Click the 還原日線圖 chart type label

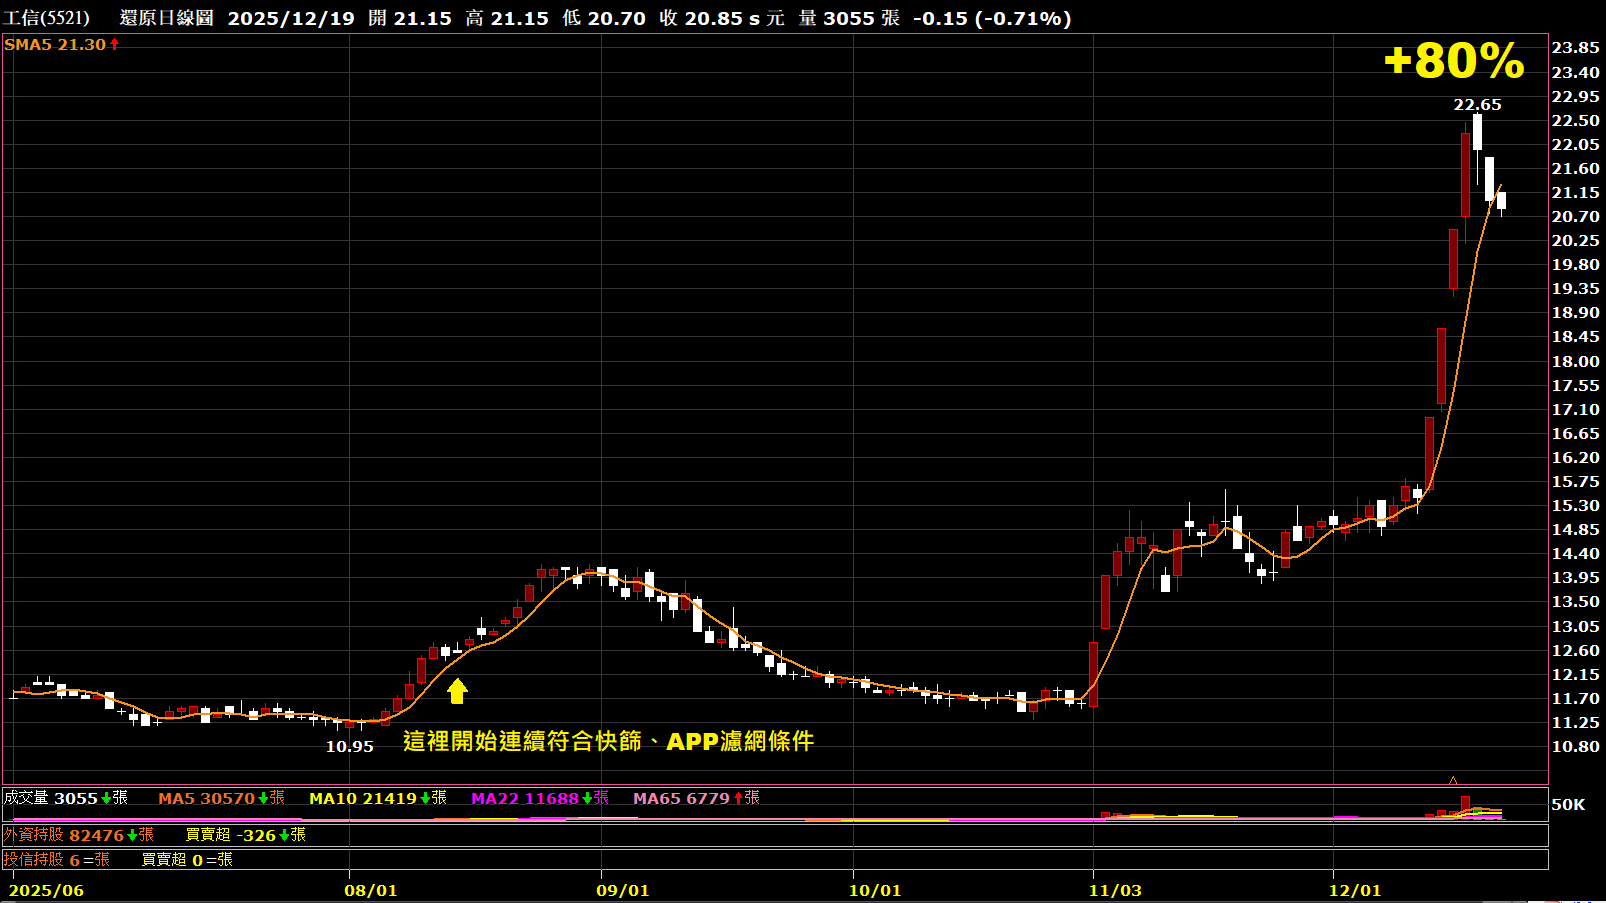(x=166, y=18)
